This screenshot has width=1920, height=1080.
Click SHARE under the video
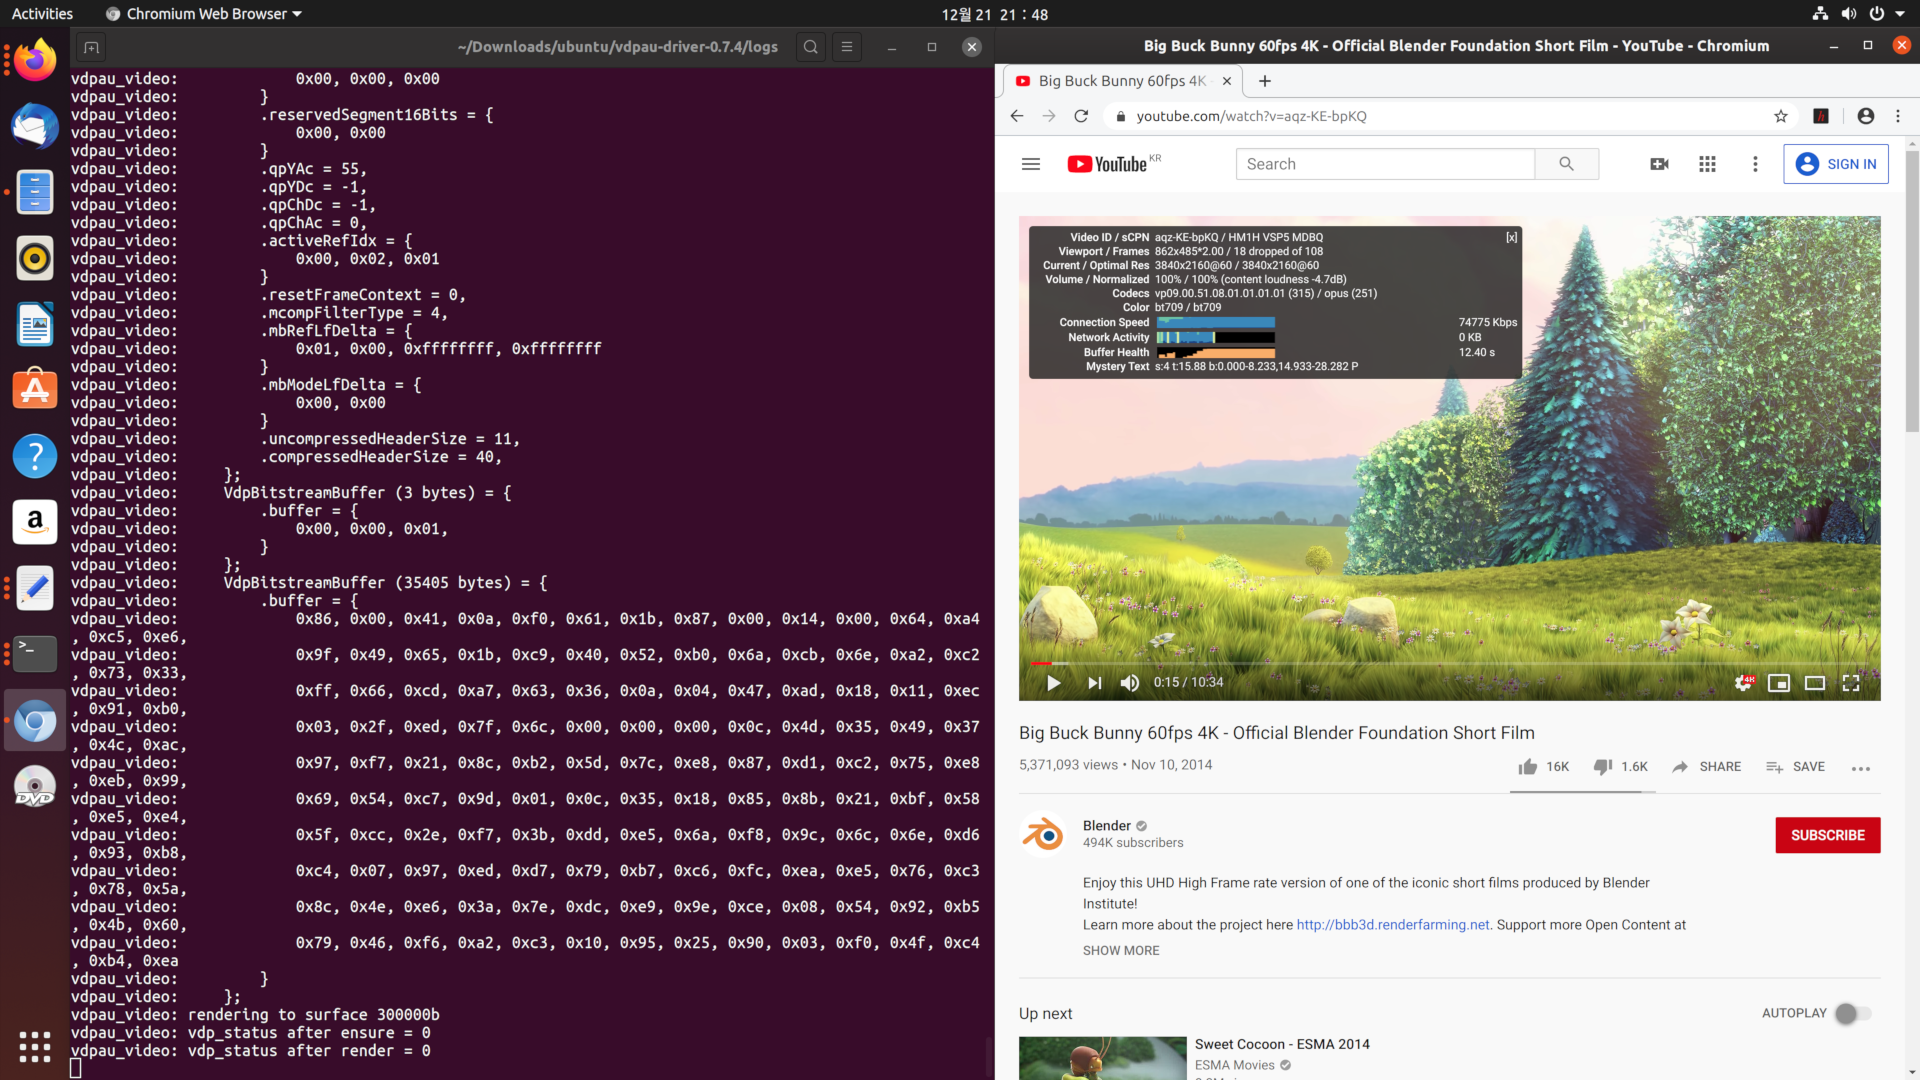(x=1706, y=767)
